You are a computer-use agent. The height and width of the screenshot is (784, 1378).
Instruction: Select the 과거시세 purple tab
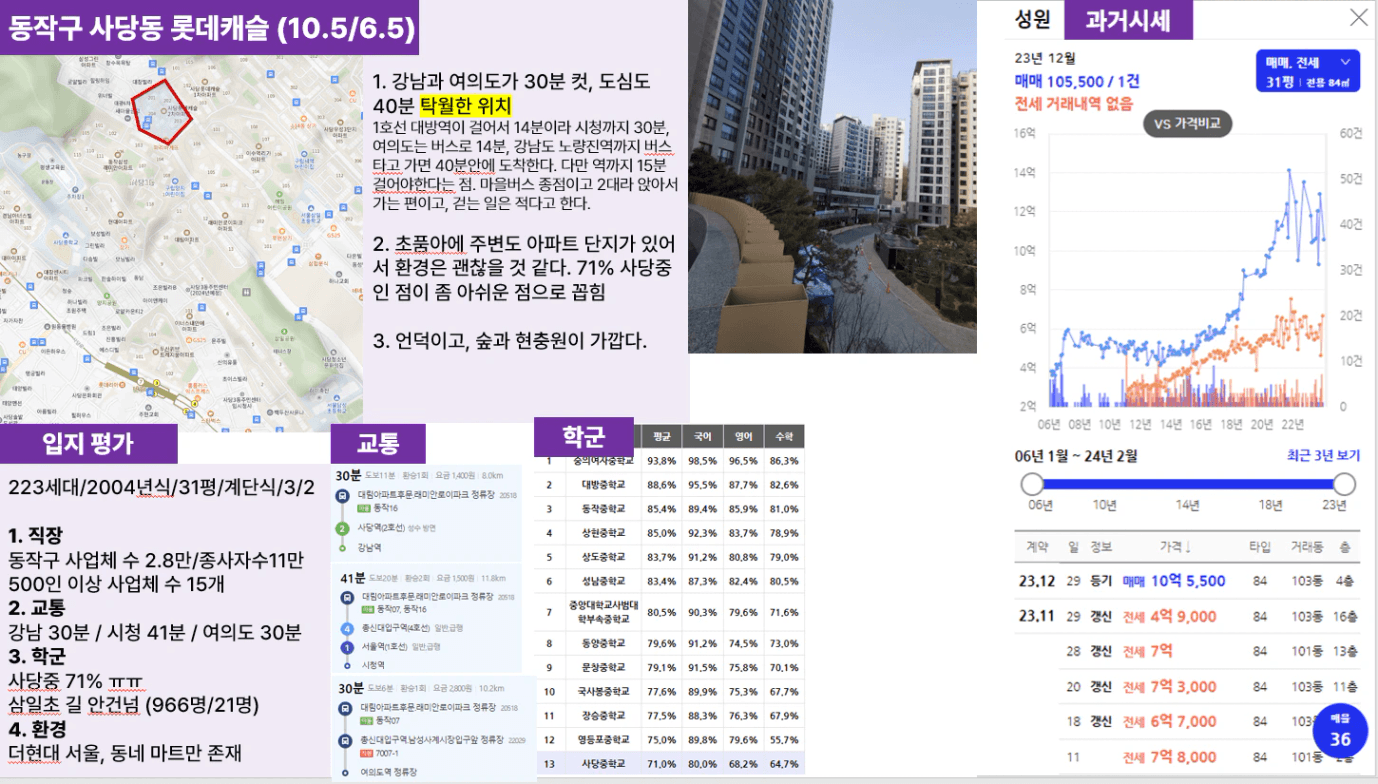tap(1128, 20)
